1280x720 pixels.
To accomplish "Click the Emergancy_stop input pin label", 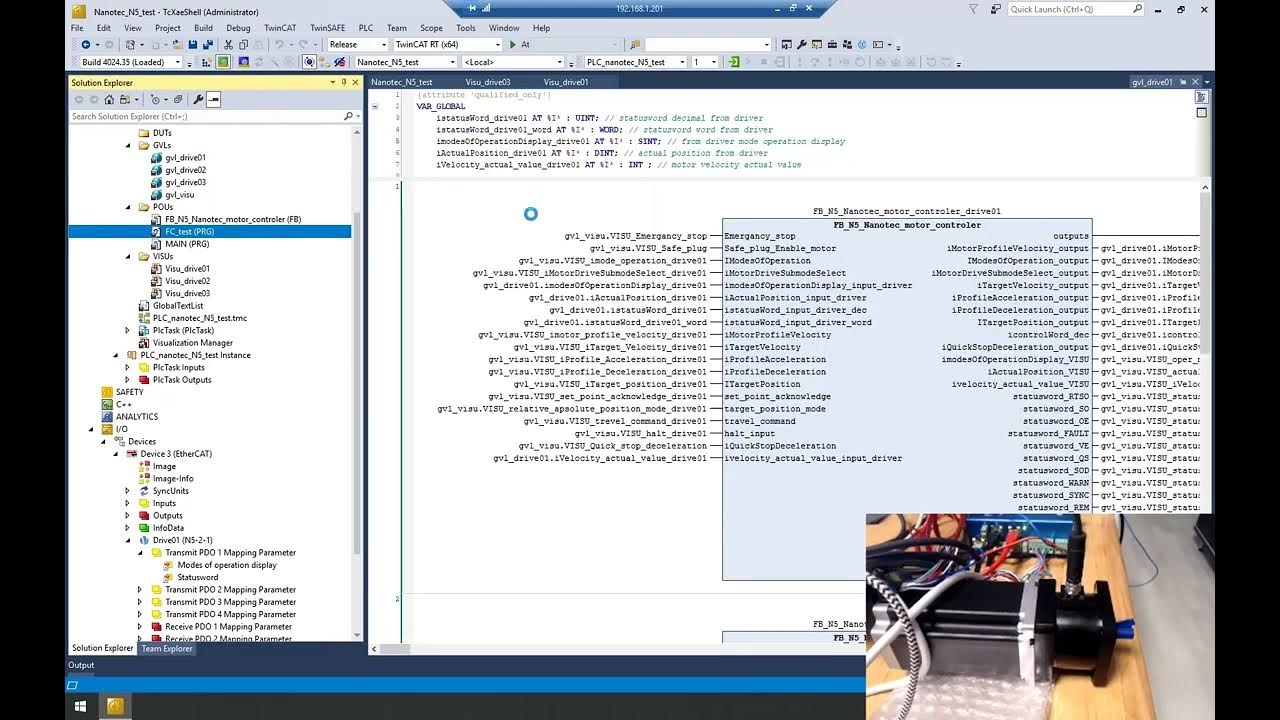I will pos(760,236).
